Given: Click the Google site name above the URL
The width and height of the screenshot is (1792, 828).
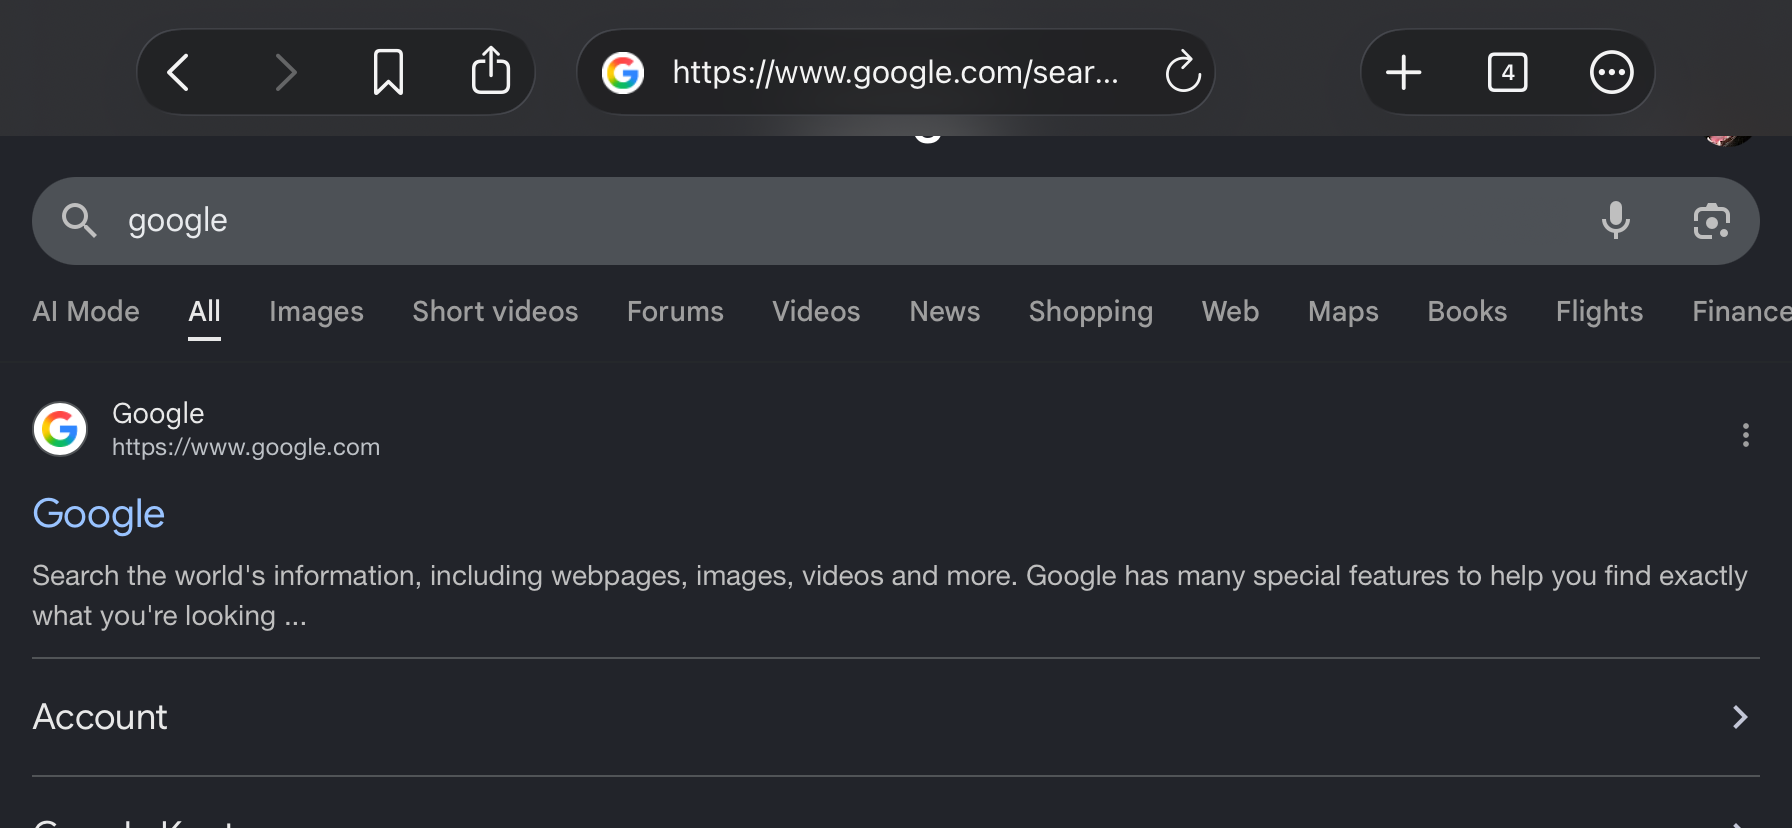Looking at the screenshot, I should [x=158, y=413].
